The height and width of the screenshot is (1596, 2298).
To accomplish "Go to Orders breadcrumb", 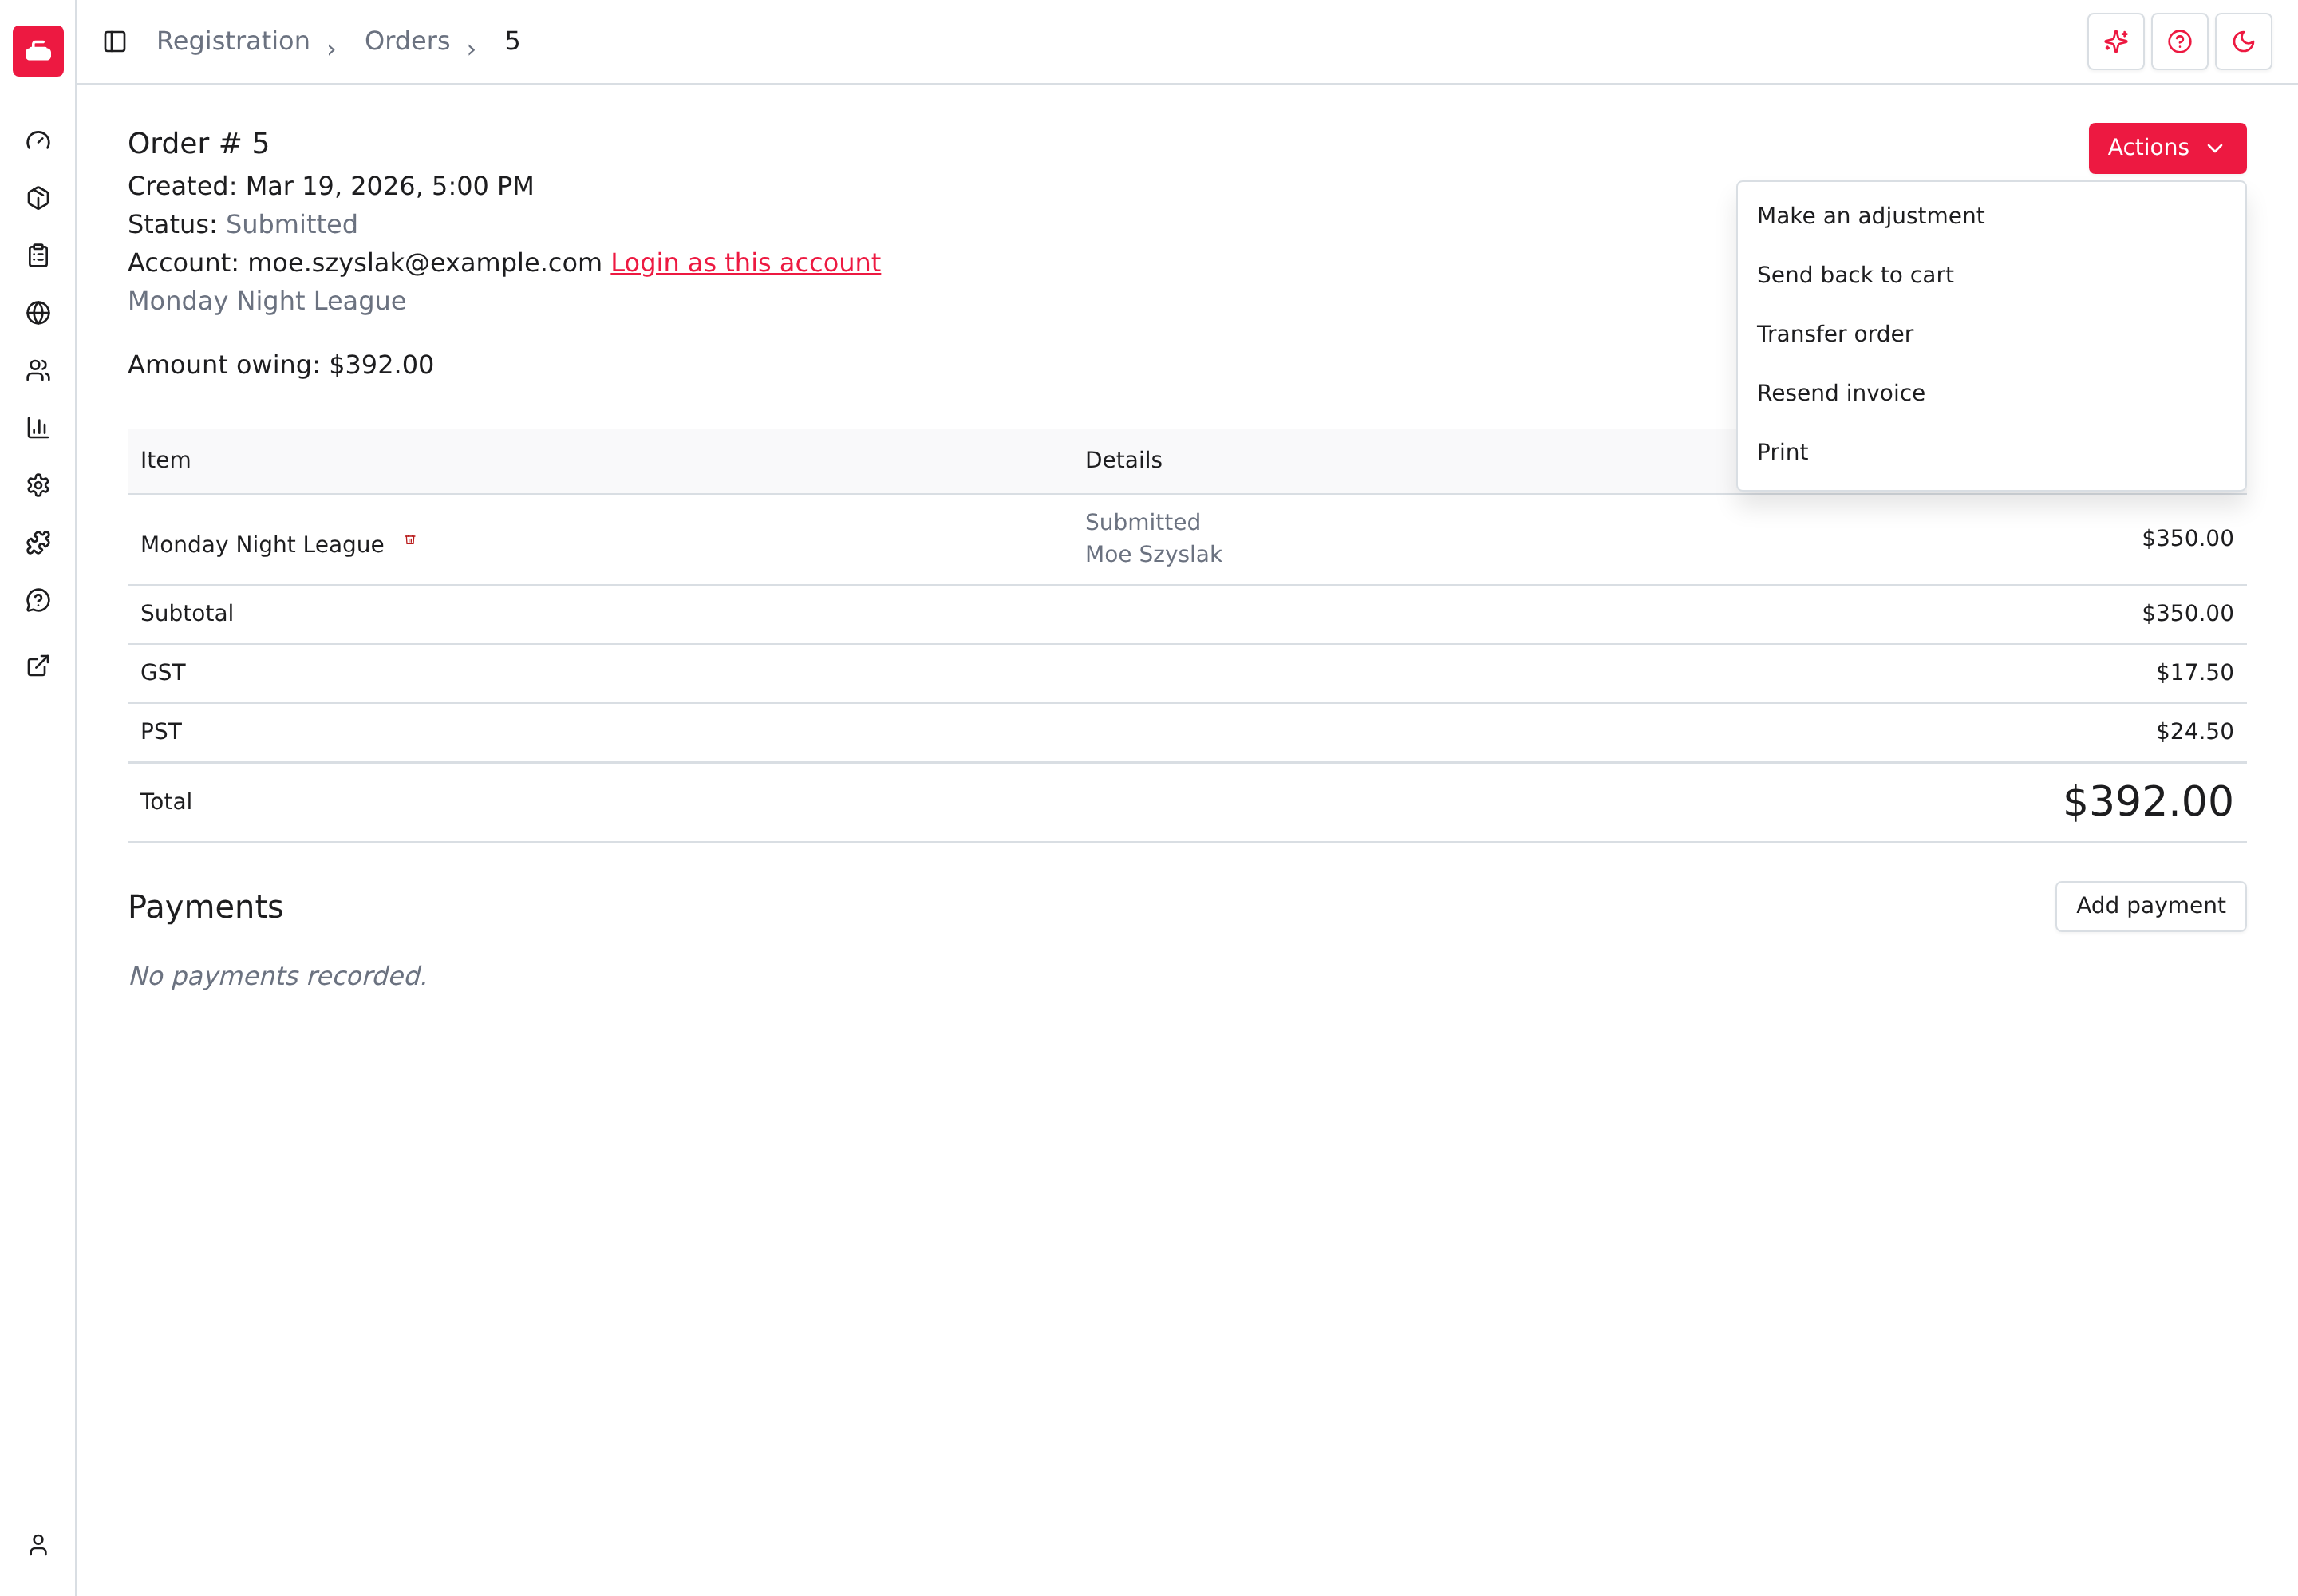I will point(407,41).
